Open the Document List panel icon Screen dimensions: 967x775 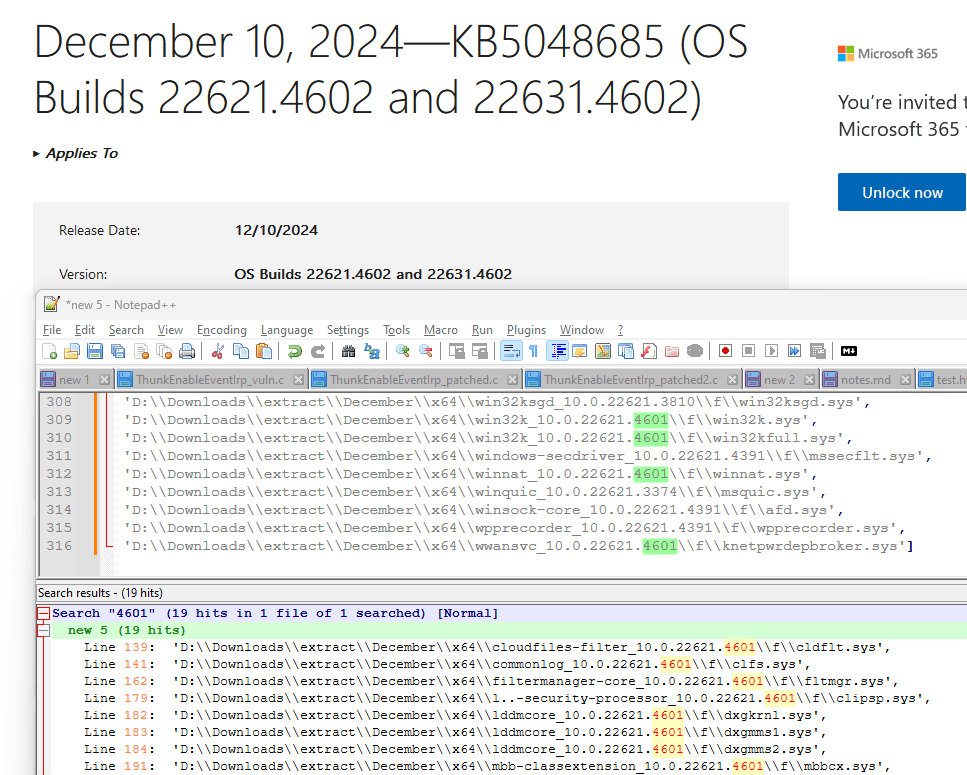[625, 351]
